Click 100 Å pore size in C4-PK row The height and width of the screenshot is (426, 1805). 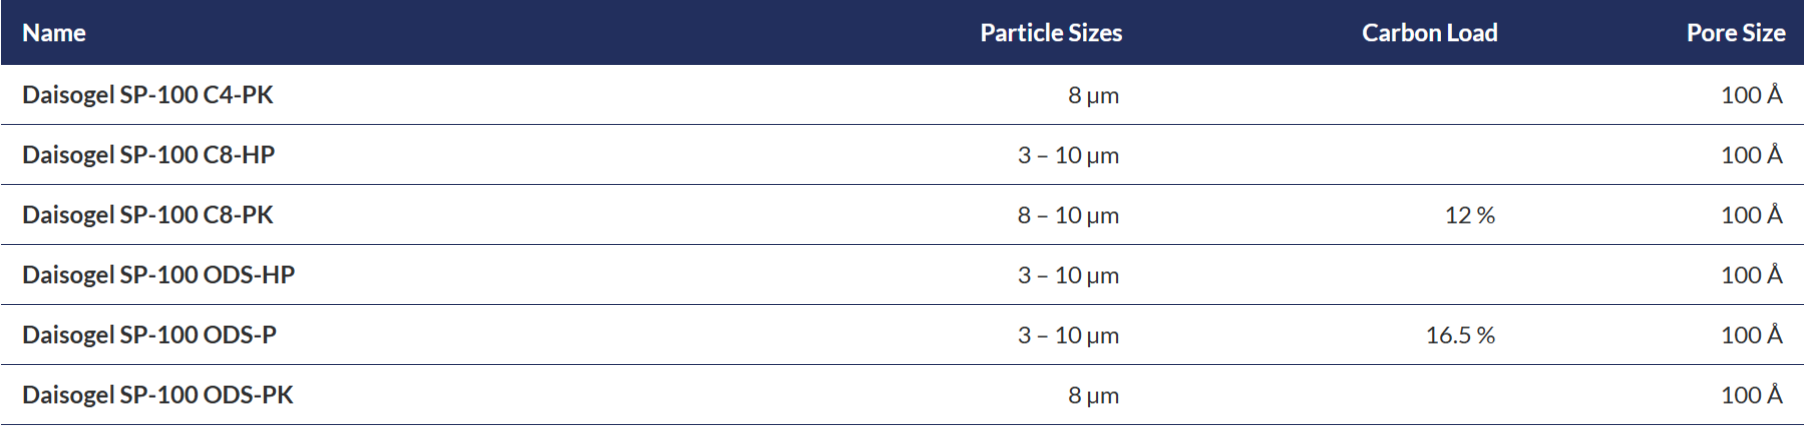[x=1752, y=94]
